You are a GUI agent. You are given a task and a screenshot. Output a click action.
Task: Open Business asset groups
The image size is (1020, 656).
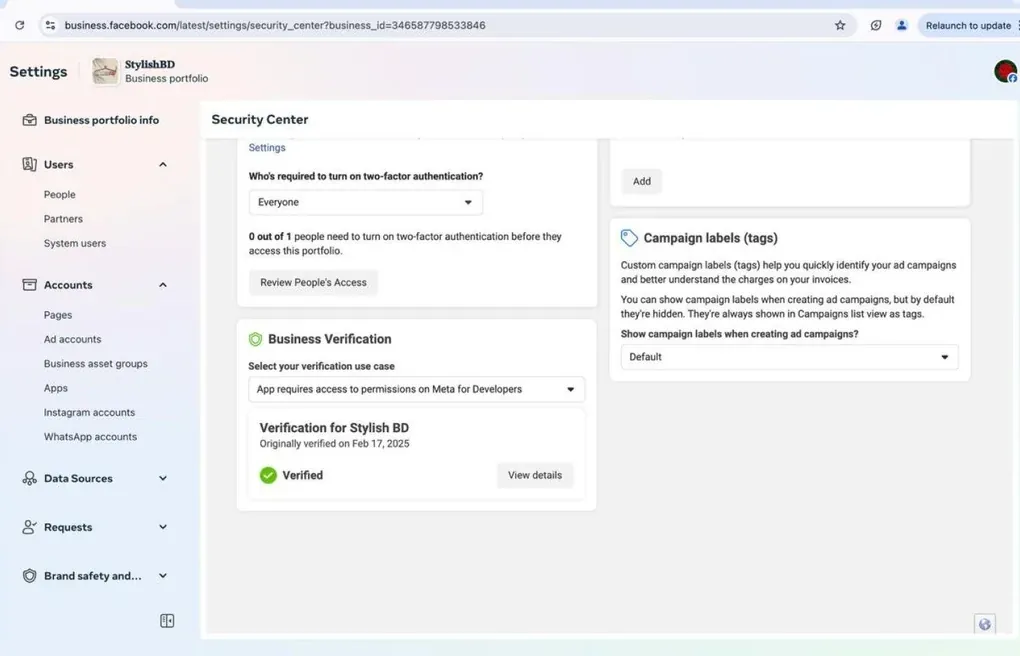(96, 363)
